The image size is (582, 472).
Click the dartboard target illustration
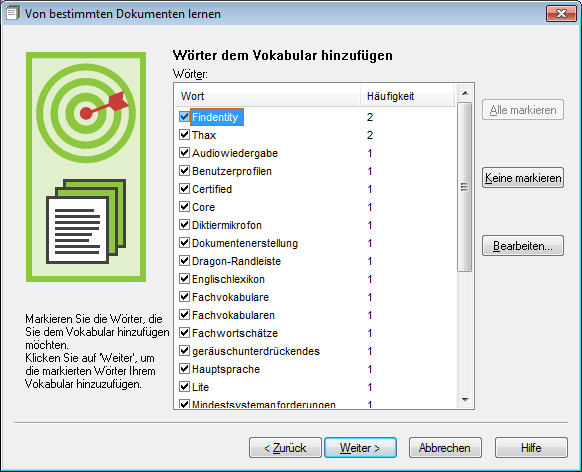click(x=86, y=113)
